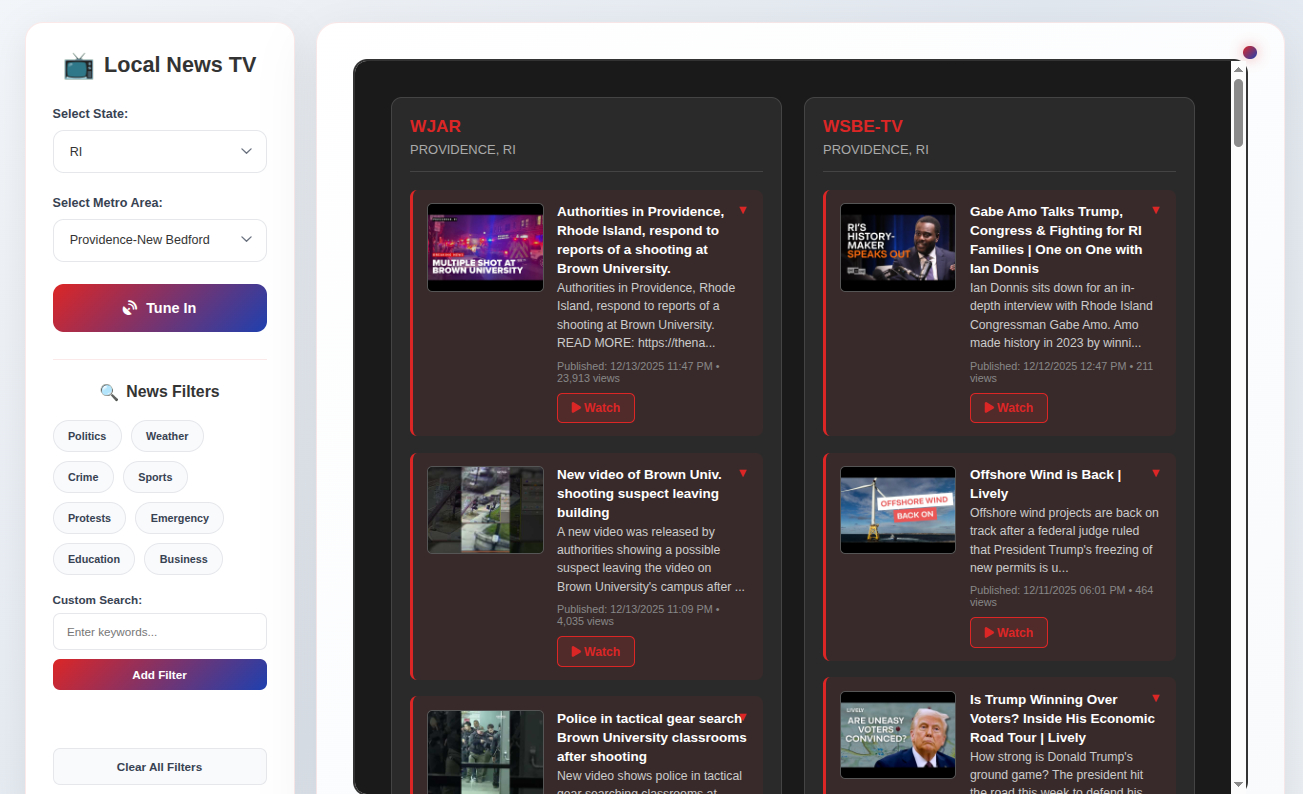Viewport: 1303px width, 794px height.
Task: Watch the Gabe Amo interview video
Action: (1008, 408)
